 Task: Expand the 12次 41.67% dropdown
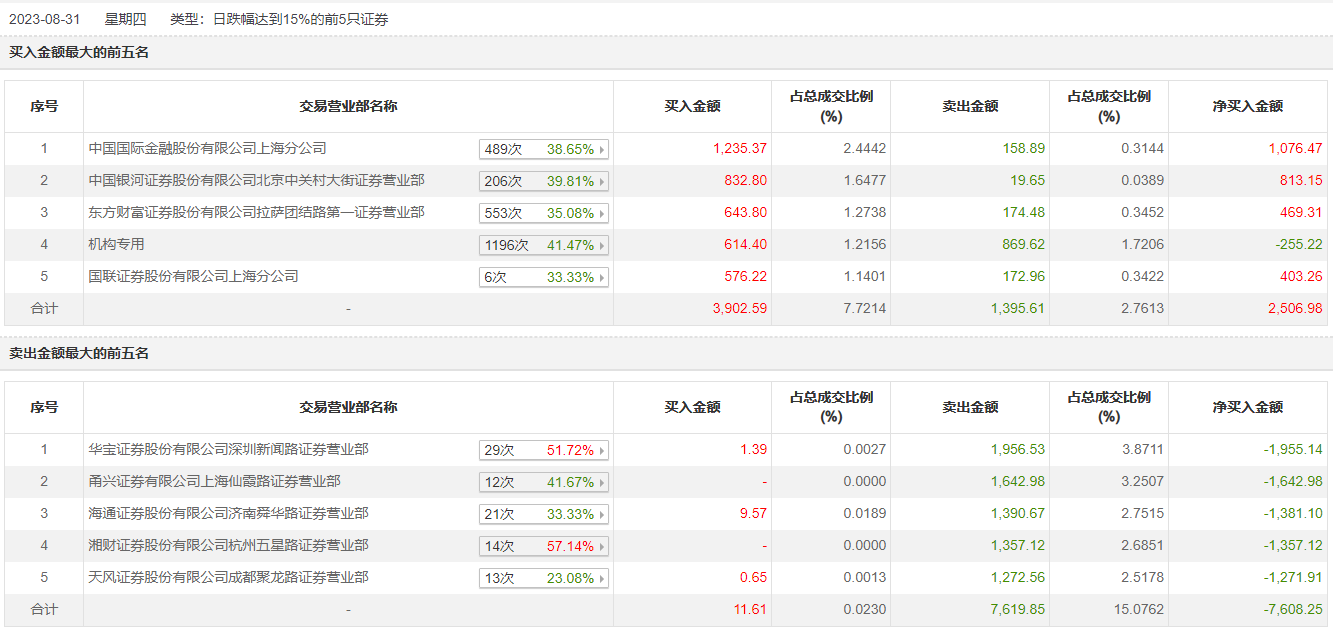coord(602,483)
